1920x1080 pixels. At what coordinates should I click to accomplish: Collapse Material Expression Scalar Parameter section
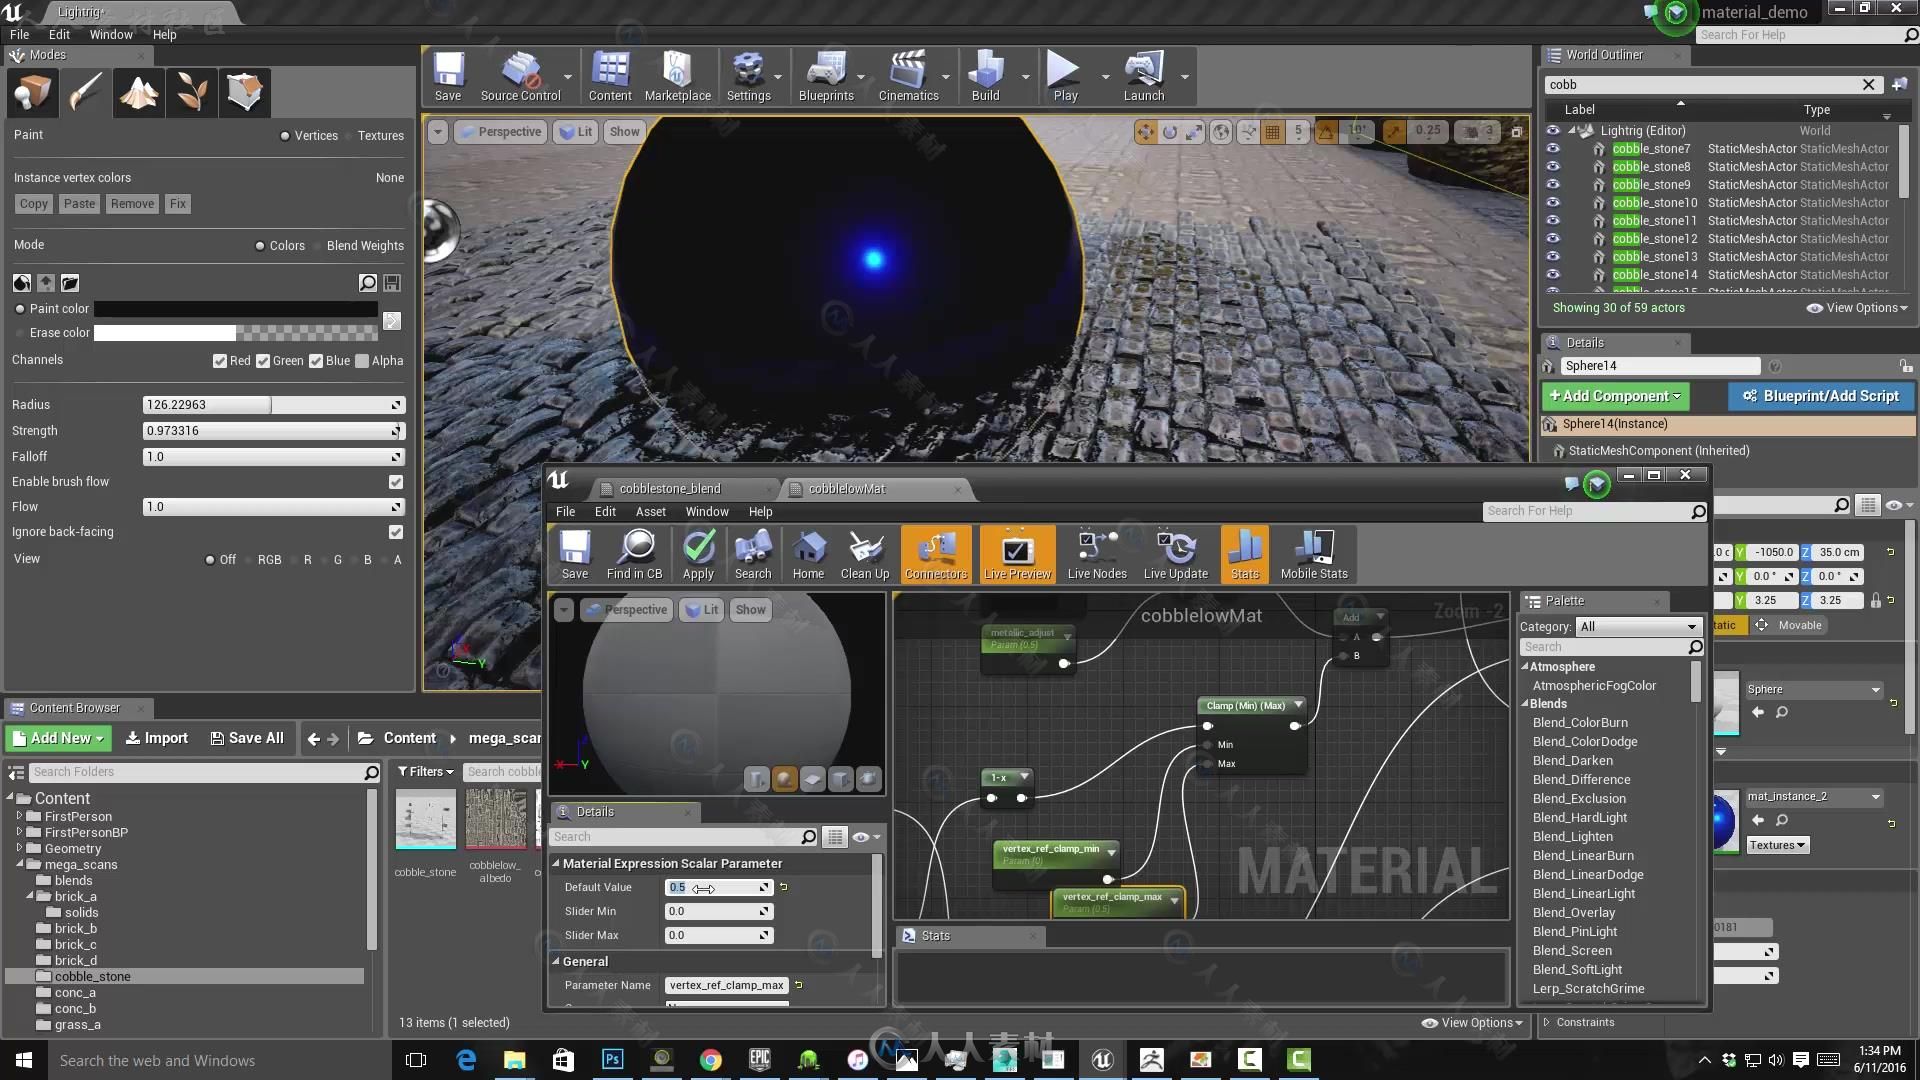coord(557,863)
